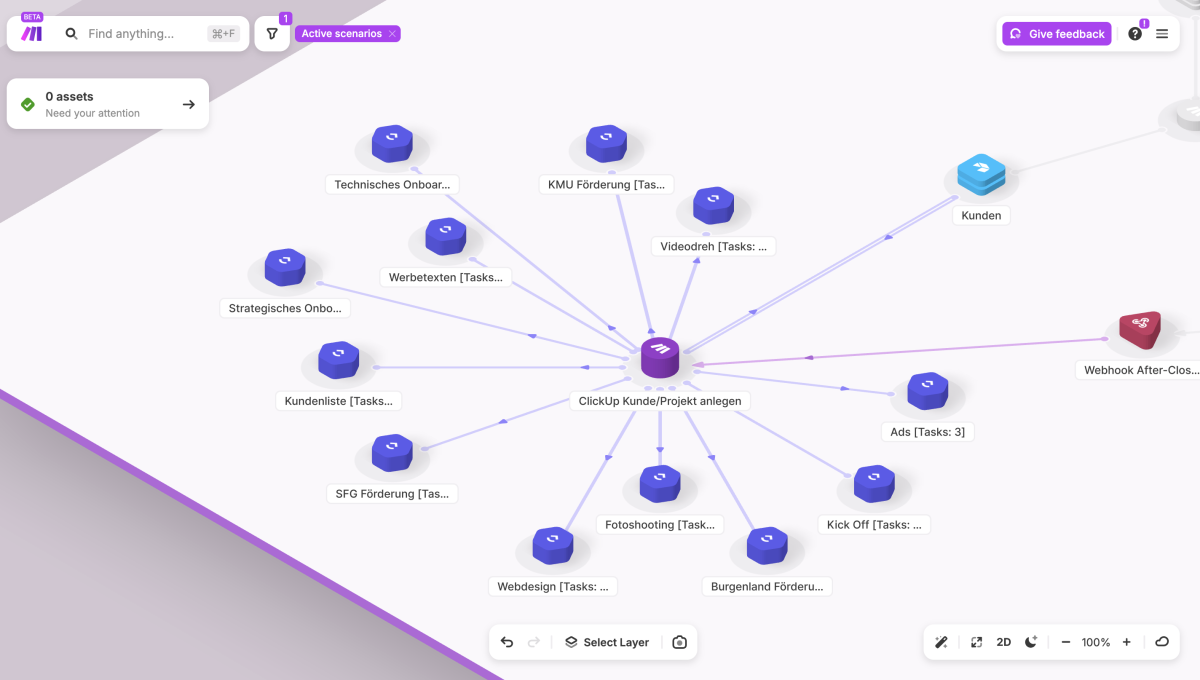Select the Videodreh node icon

point(713,207)
